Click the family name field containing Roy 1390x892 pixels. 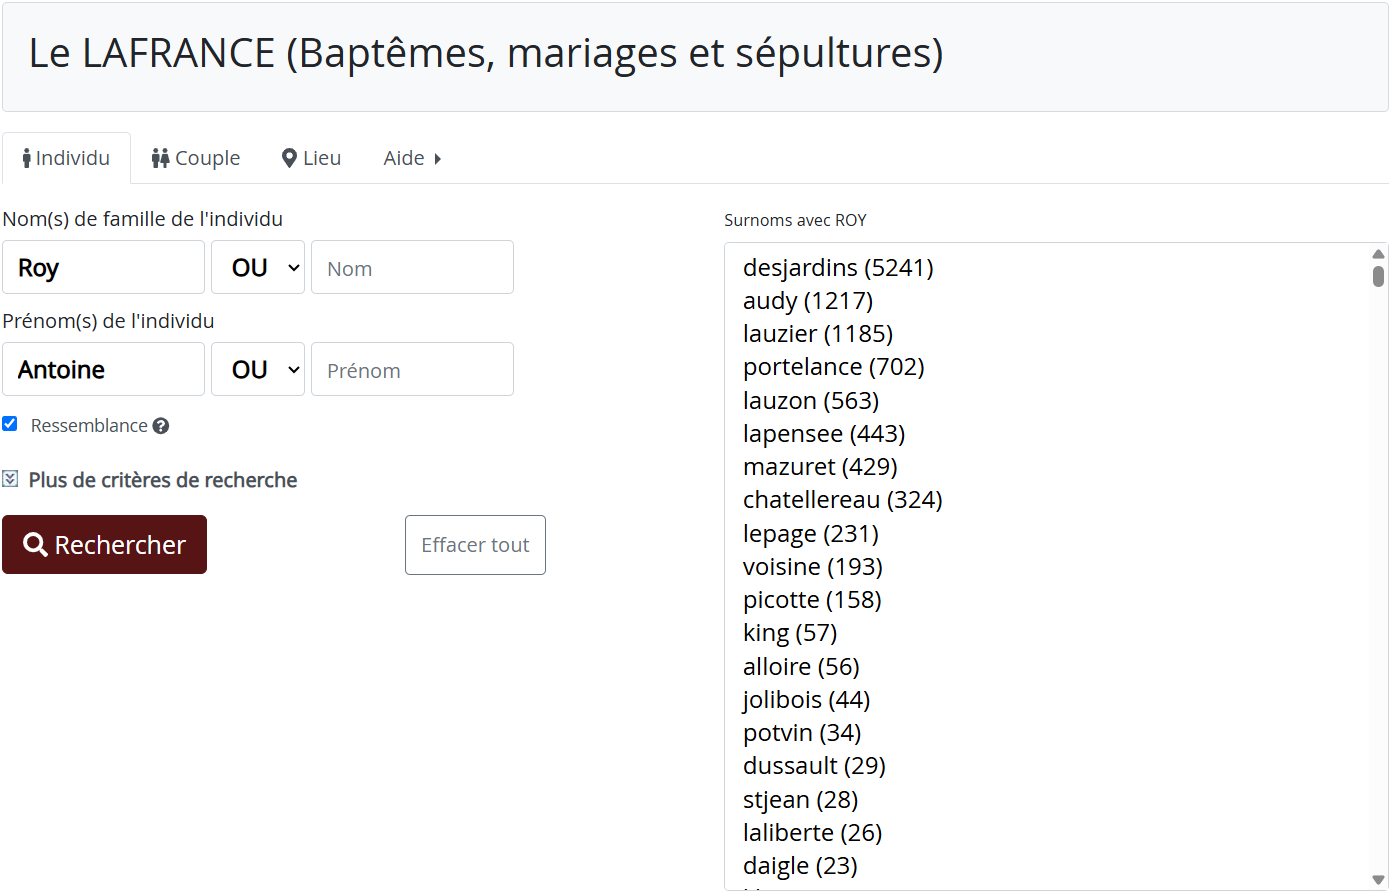coord(103,267)
